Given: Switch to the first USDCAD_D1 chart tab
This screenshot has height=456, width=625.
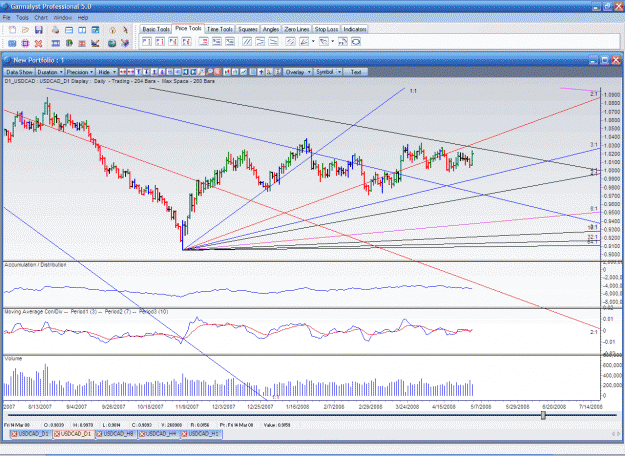Looking at the screenshot, I should 30,434.
